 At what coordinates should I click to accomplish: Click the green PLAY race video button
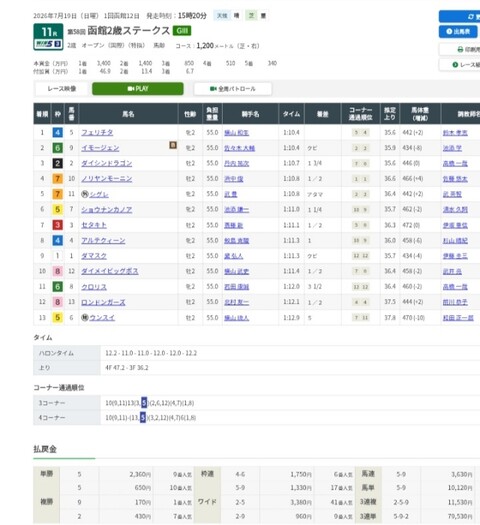pyautogui.click(x=138, y=89)
